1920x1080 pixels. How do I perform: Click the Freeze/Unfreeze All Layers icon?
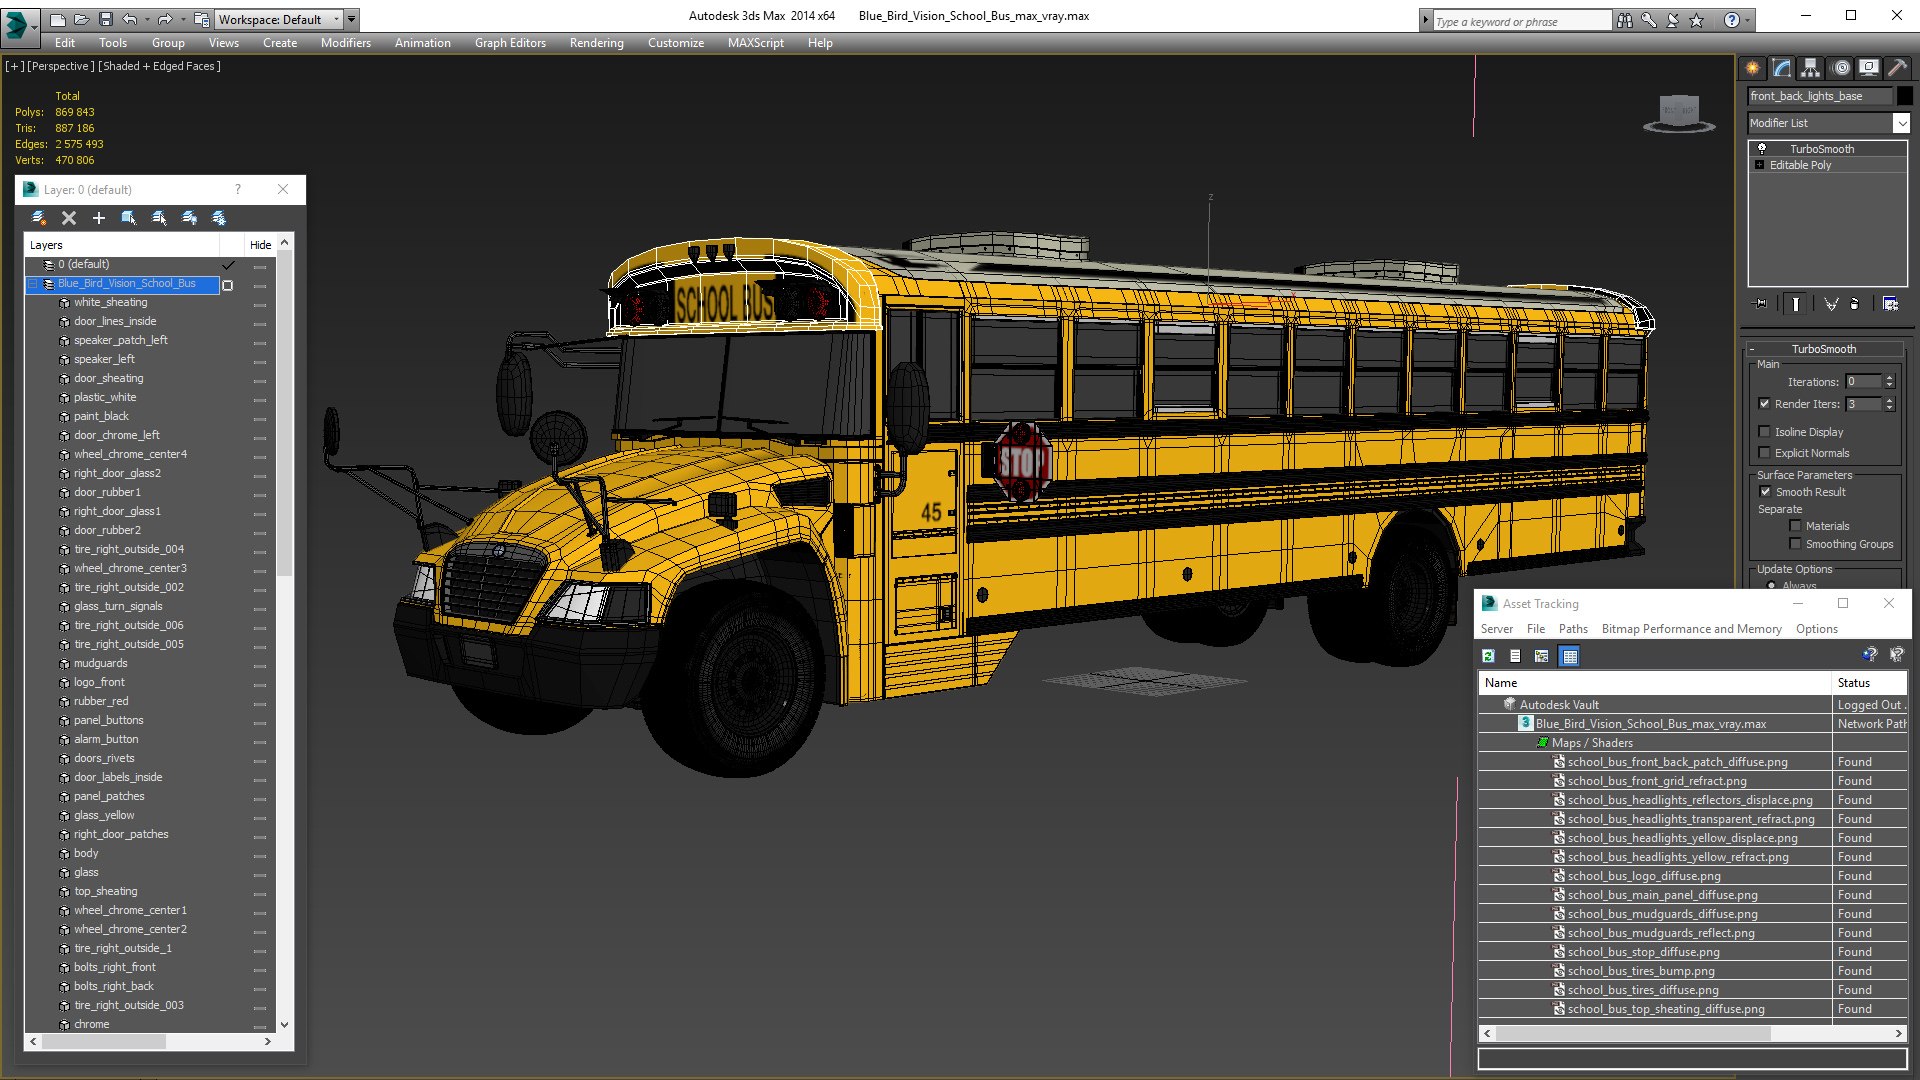tap(218, 218)
